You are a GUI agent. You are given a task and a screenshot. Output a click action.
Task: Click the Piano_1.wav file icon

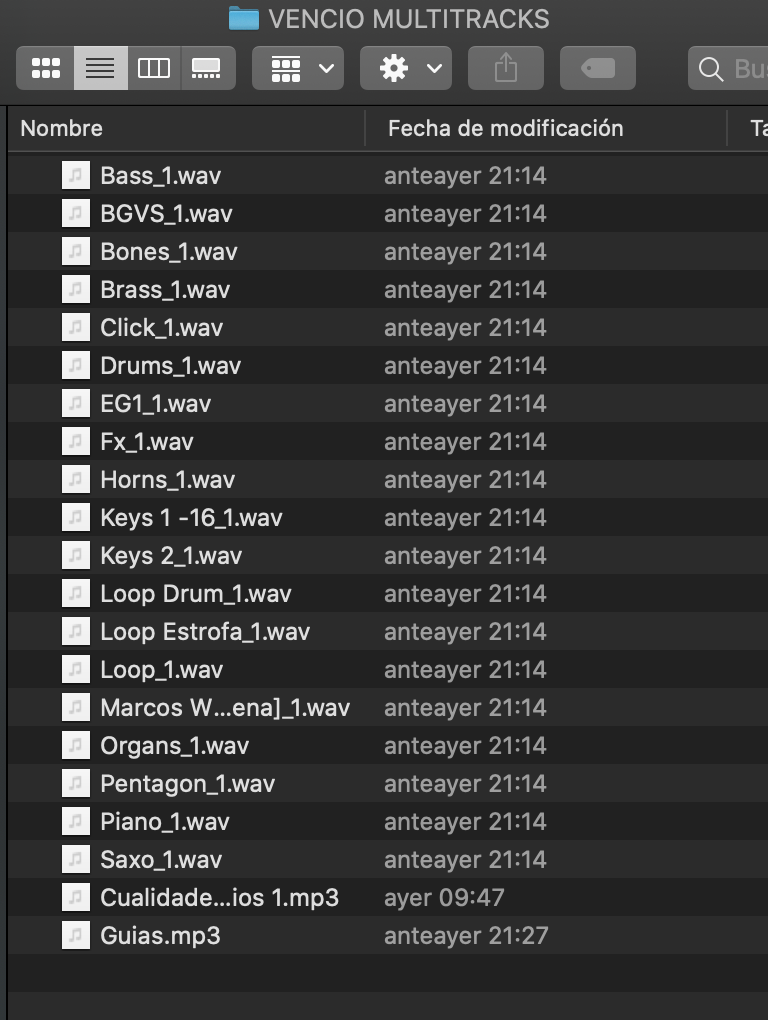pyautogui.click(x=75, y=822)
